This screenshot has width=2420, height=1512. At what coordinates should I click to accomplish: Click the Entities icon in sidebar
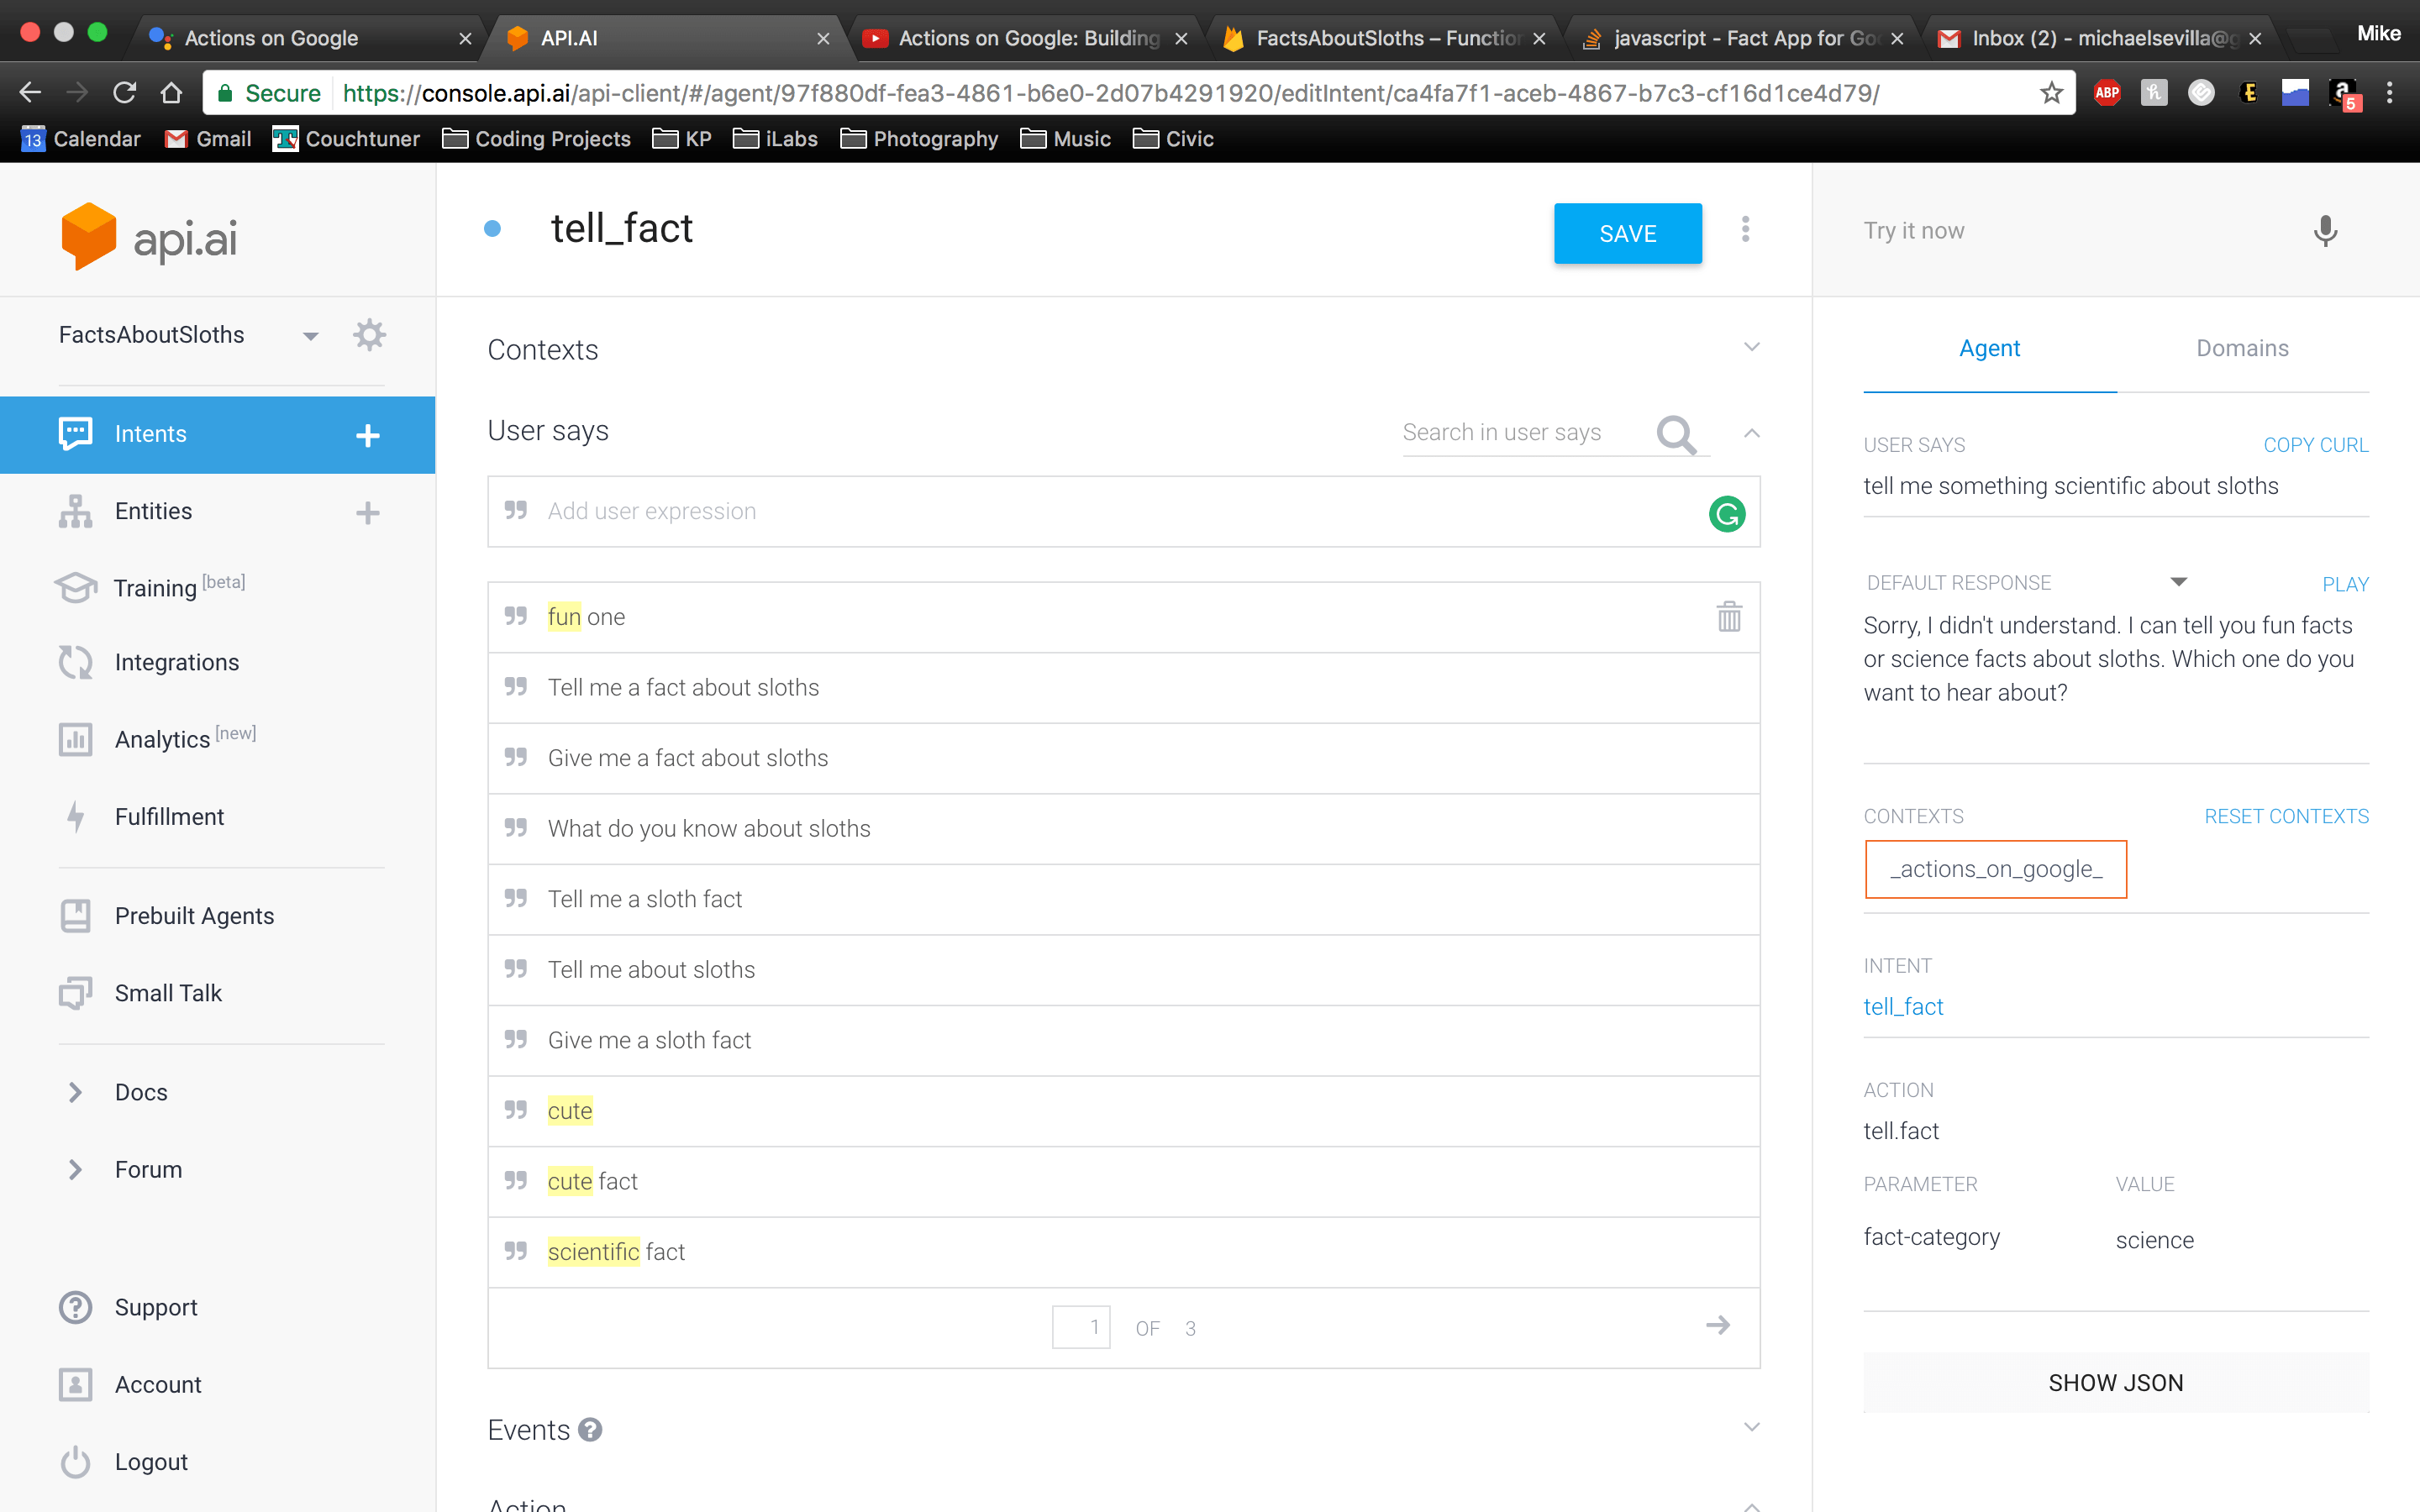[73, 511]
